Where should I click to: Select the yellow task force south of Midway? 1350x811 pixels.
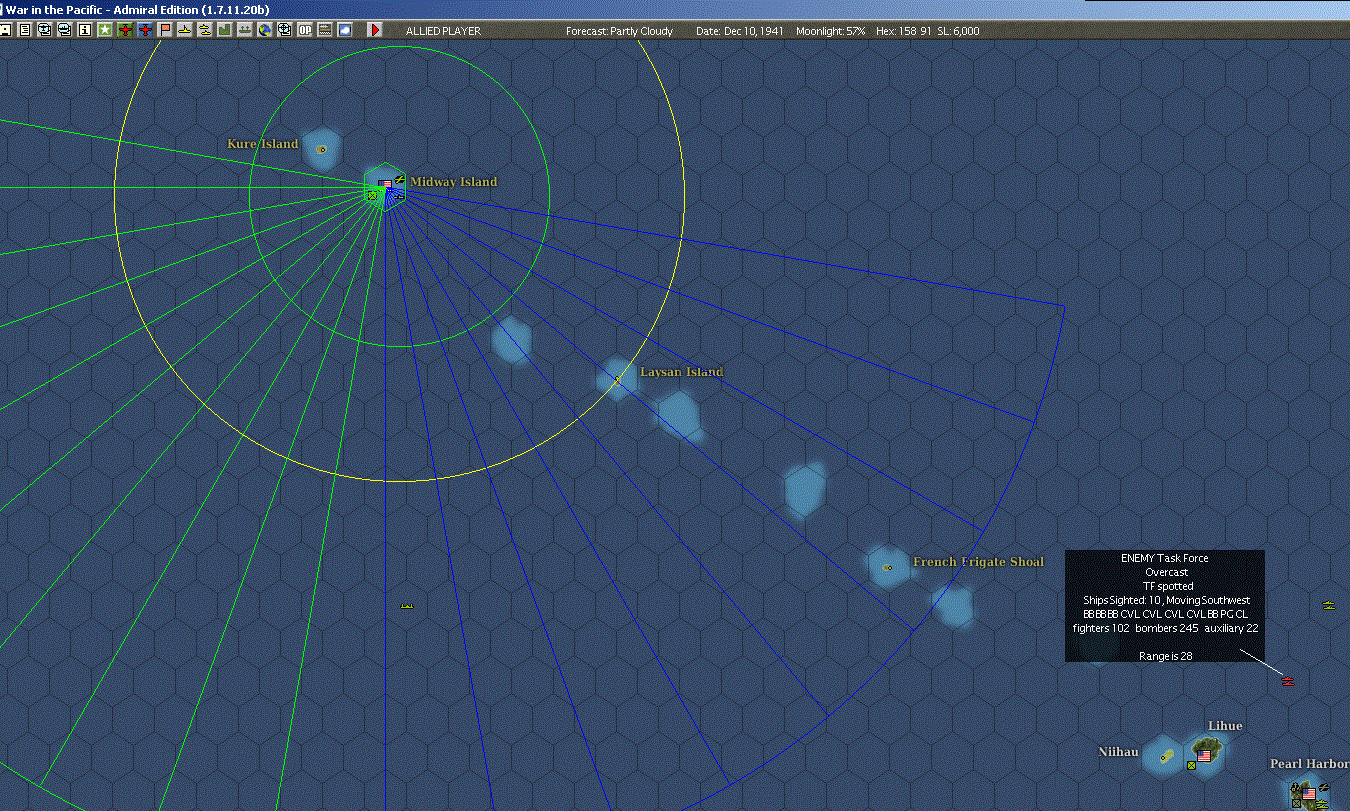[406, 606]
